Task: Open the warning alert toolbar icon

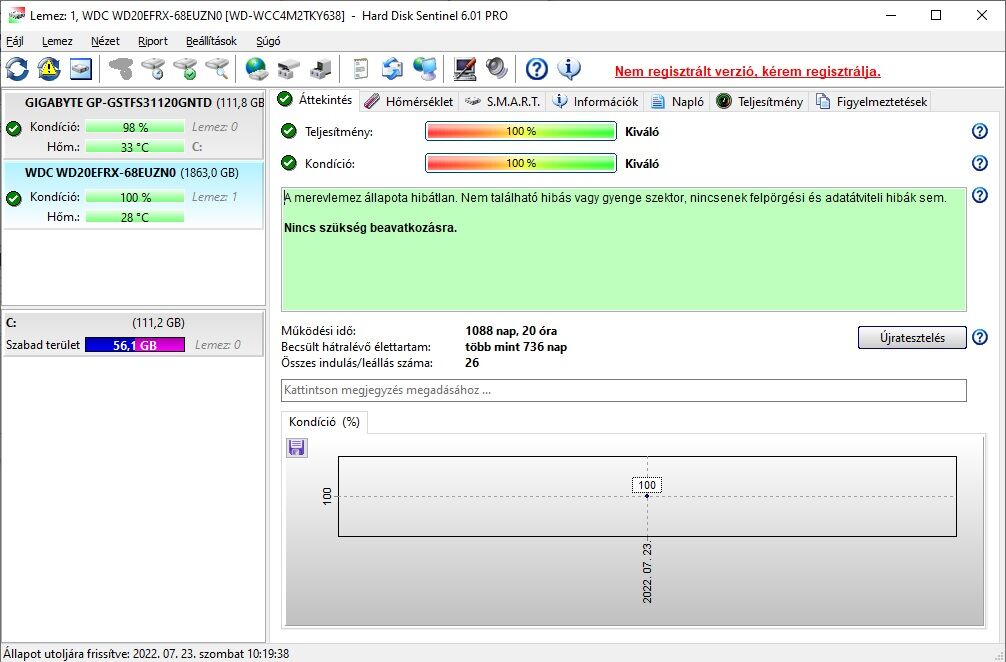Action: point(49,68)
